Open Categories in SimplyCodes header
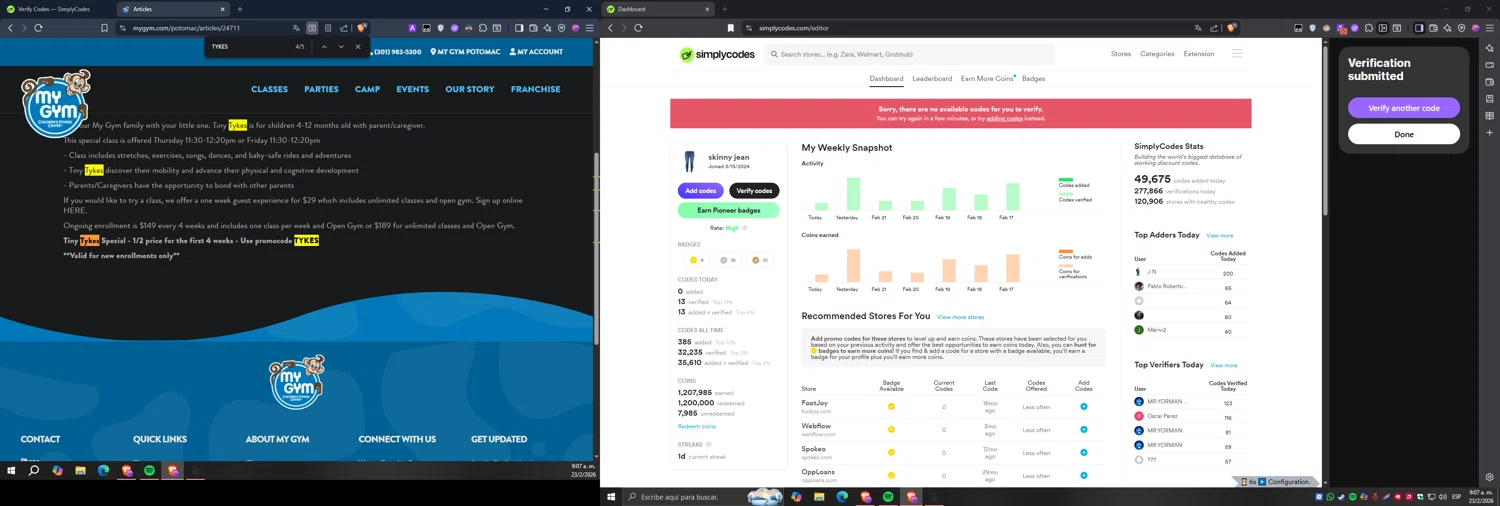This screenshot has width=1500, height=506. coord(1157,54)
